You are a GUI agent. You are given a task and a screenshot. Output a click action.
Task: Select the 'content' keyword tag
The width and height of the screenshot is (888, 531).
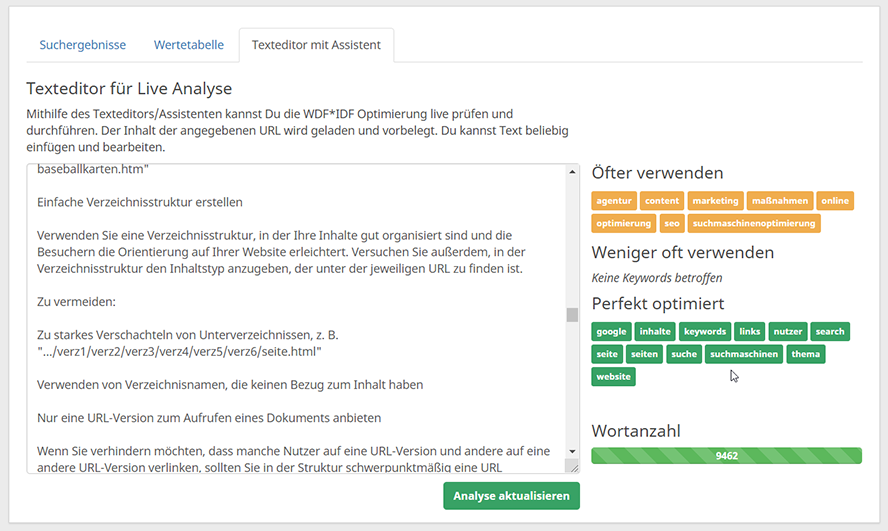[662, 201]
